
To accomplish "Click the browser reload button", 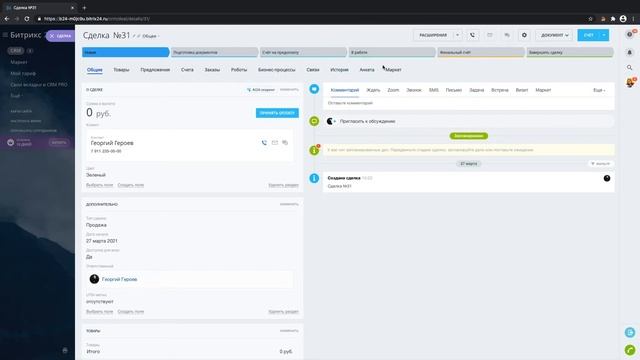I will (x=27, y=19).
